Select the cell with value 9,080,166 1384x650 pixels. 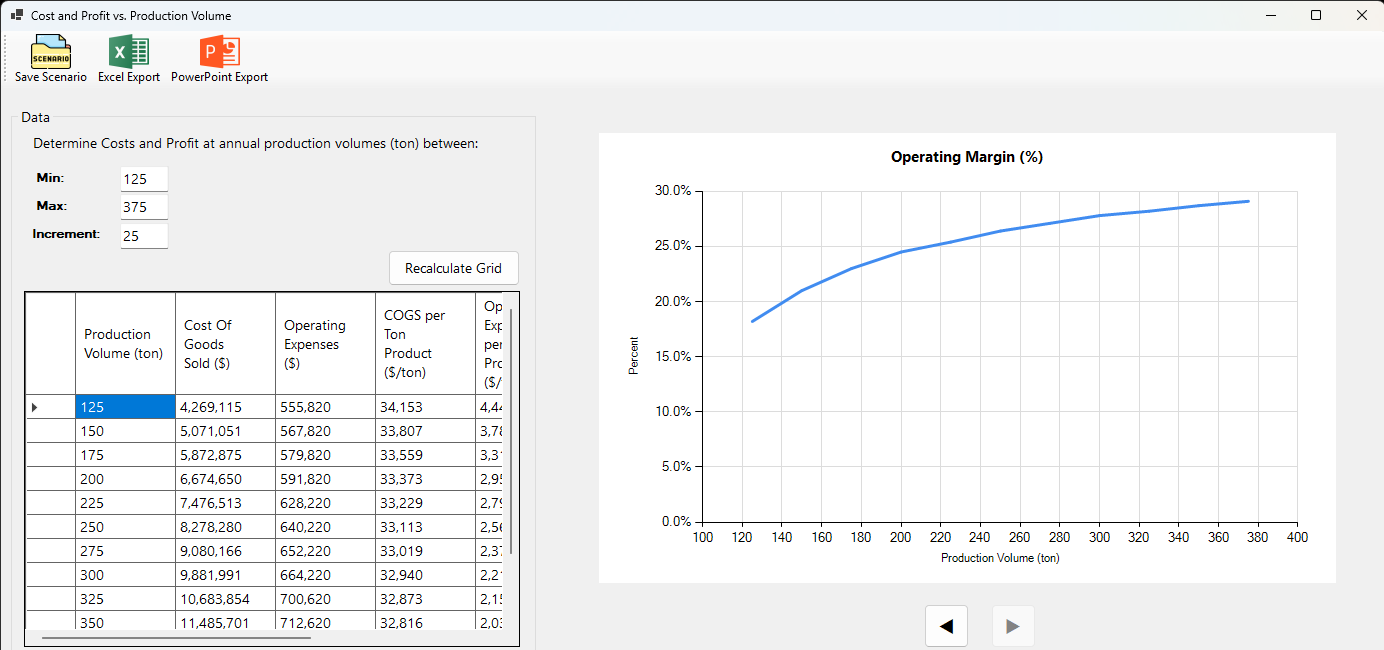tap(225, 551)
